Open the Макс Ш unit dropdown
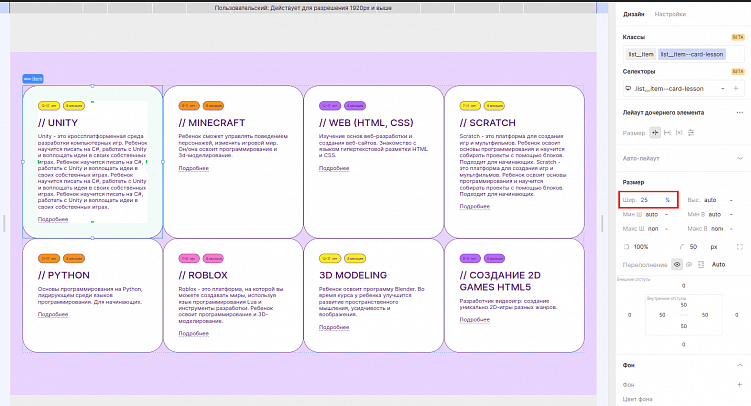Image resolution: width=751 pixels, height=406 pixels. 666,229
